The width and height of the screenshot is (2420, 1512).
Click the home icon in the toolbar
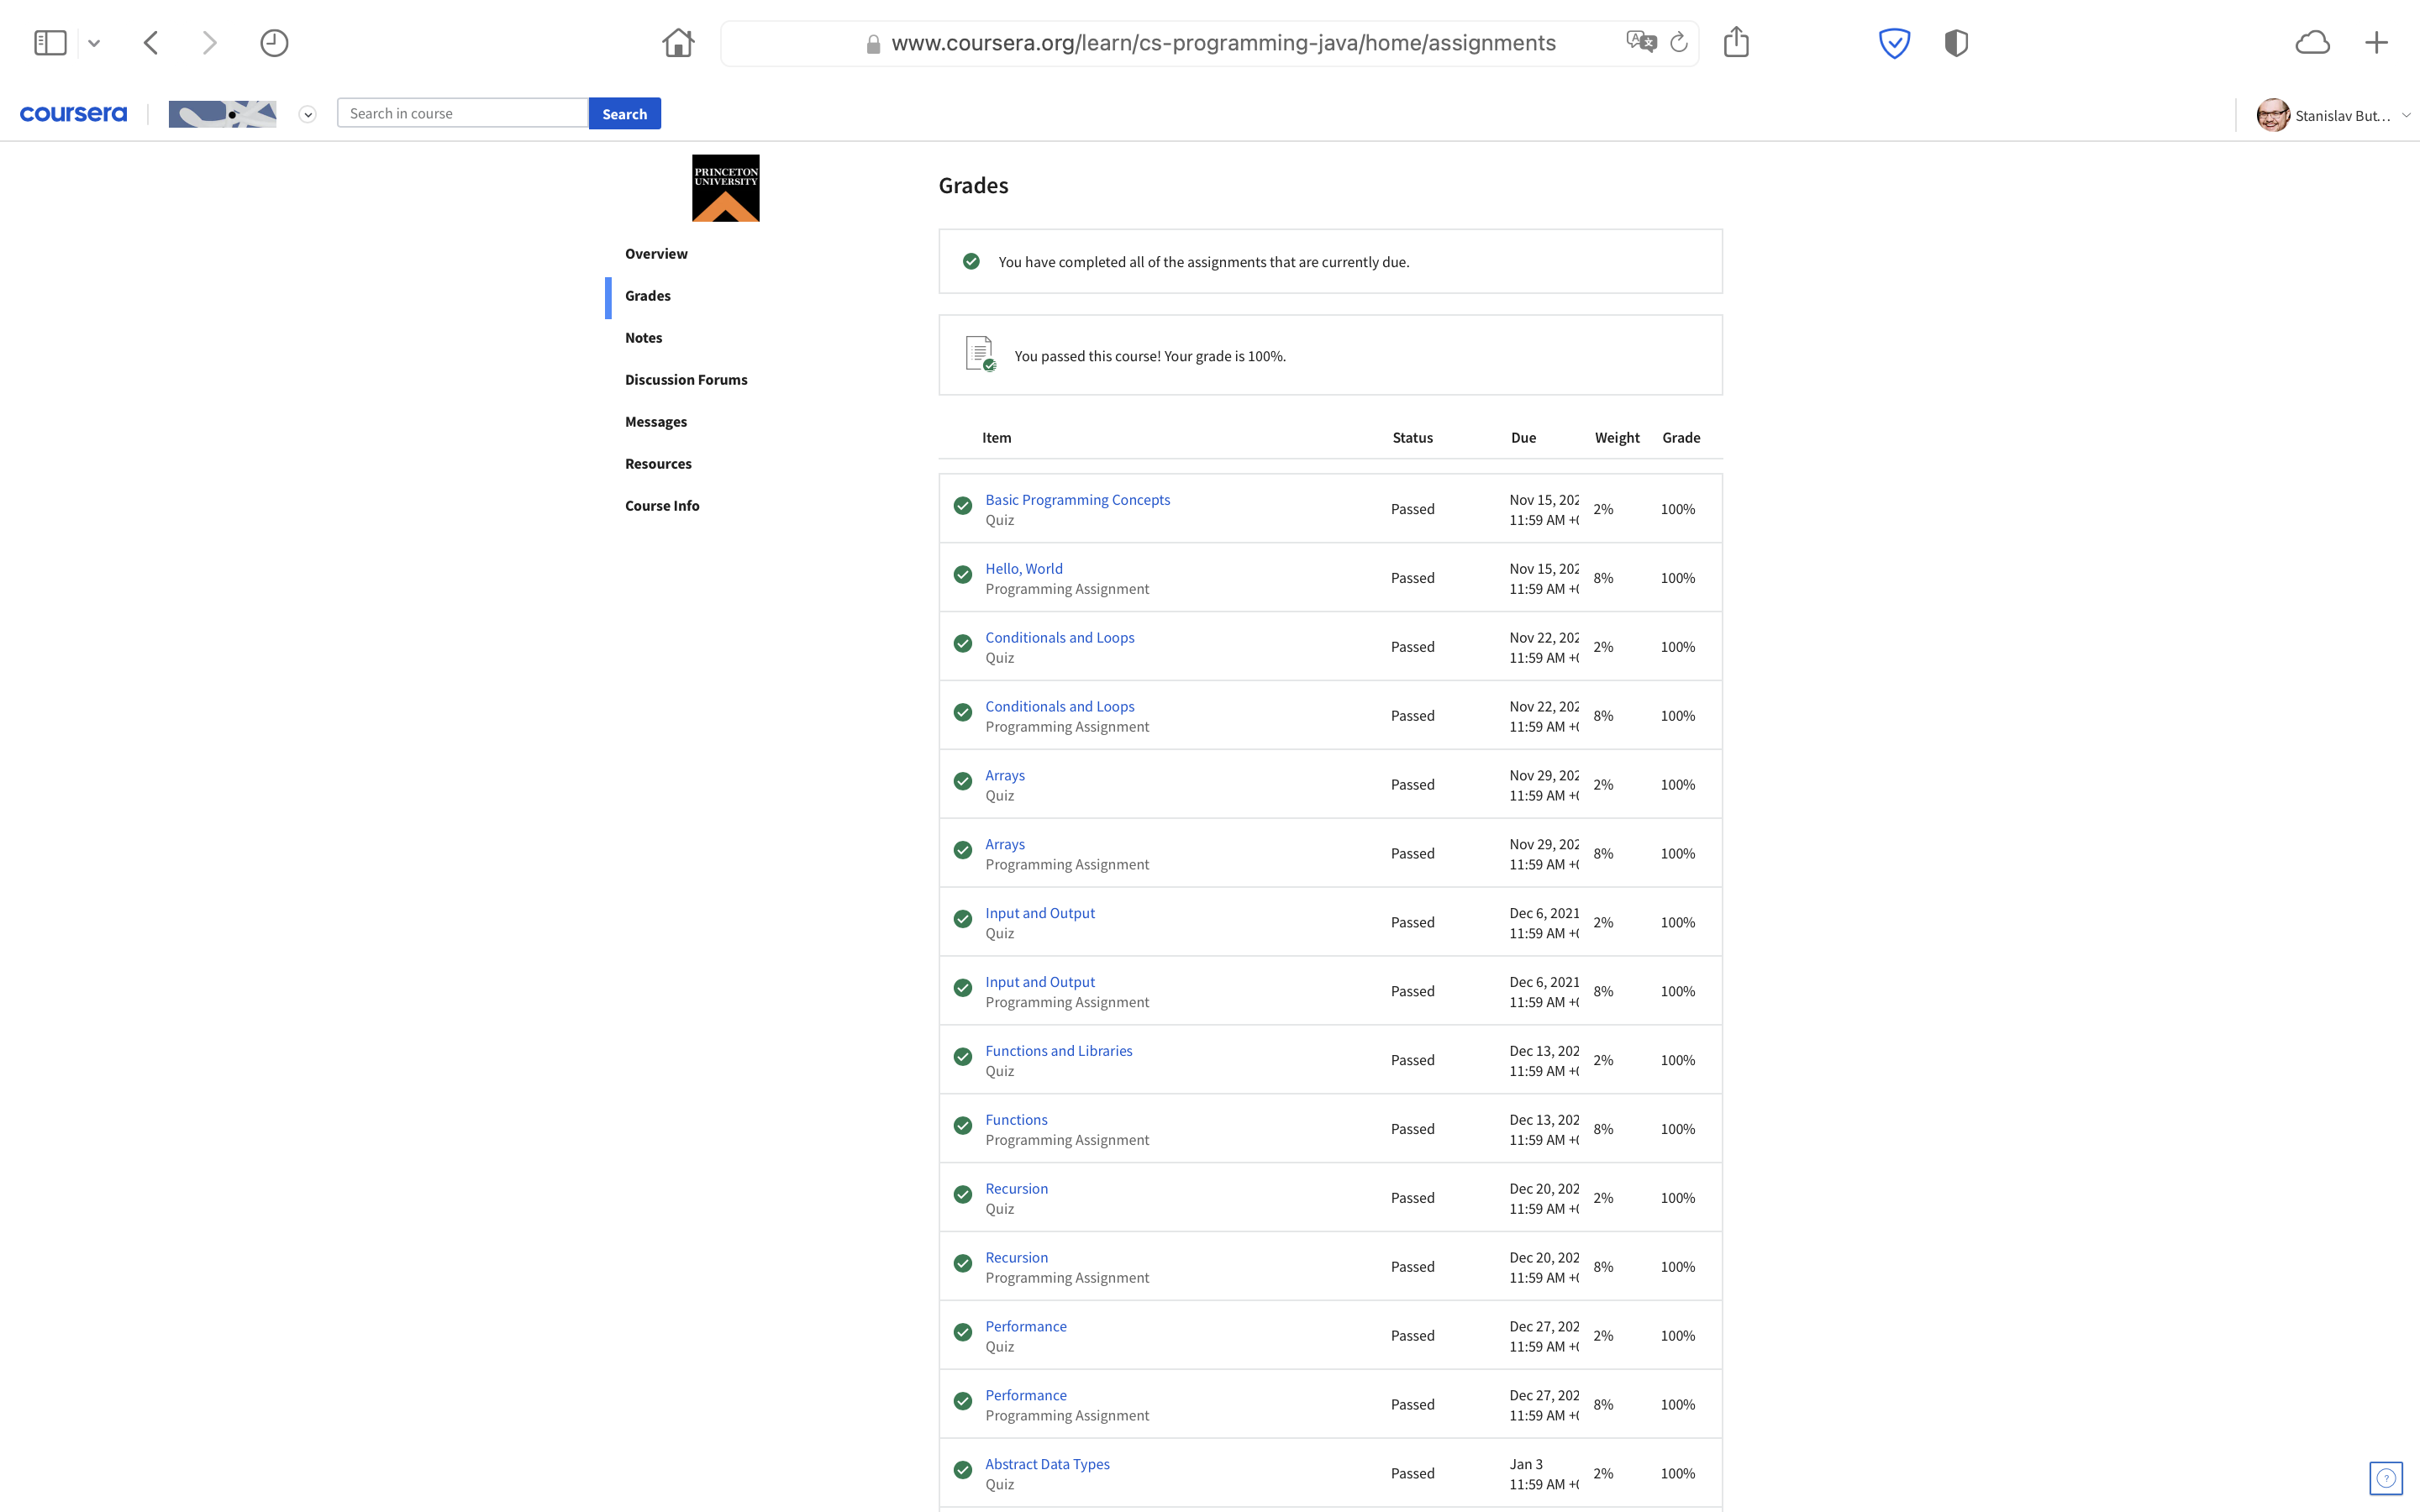(678, 43)
